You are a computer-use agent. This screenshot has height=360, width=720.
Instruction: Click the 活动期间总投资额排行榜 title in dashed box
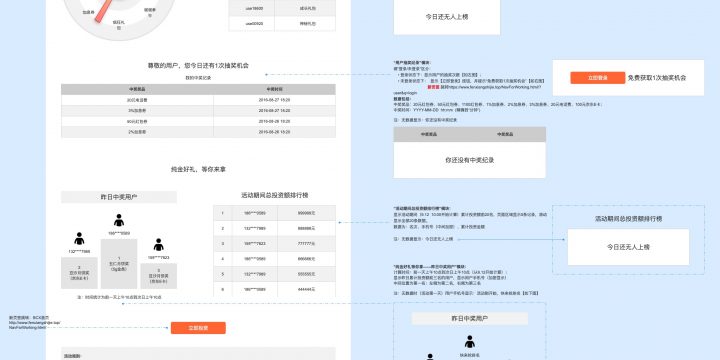coord(628,219)
